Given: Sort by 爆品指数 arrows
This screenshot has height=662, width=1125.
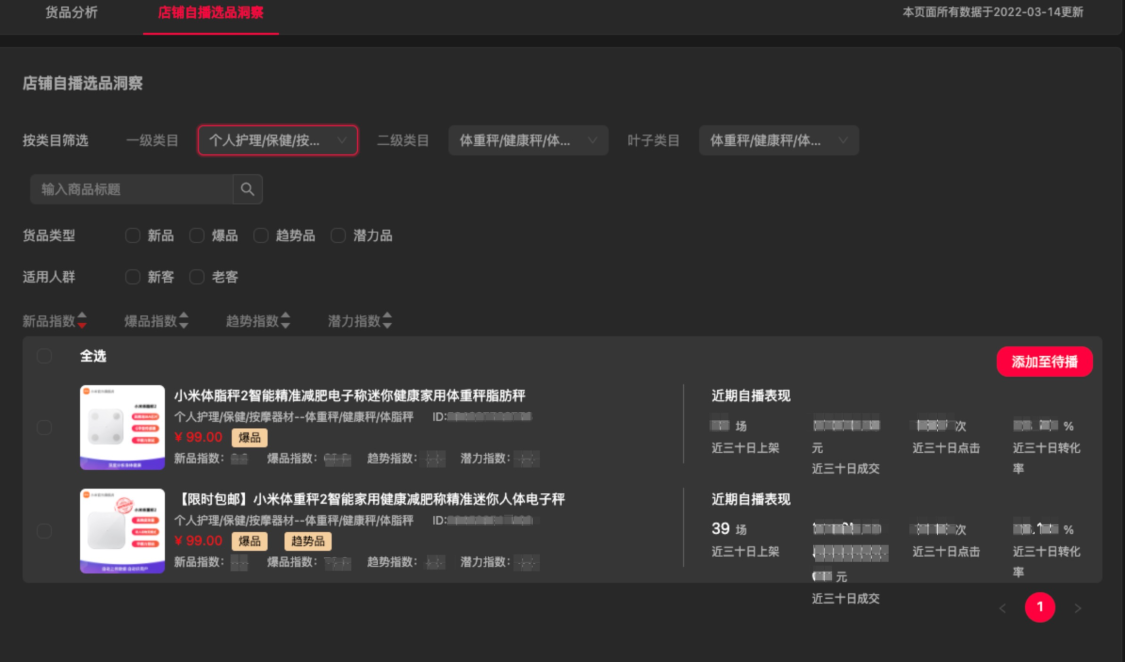Looking at the screenshot, I should [184, 321].
